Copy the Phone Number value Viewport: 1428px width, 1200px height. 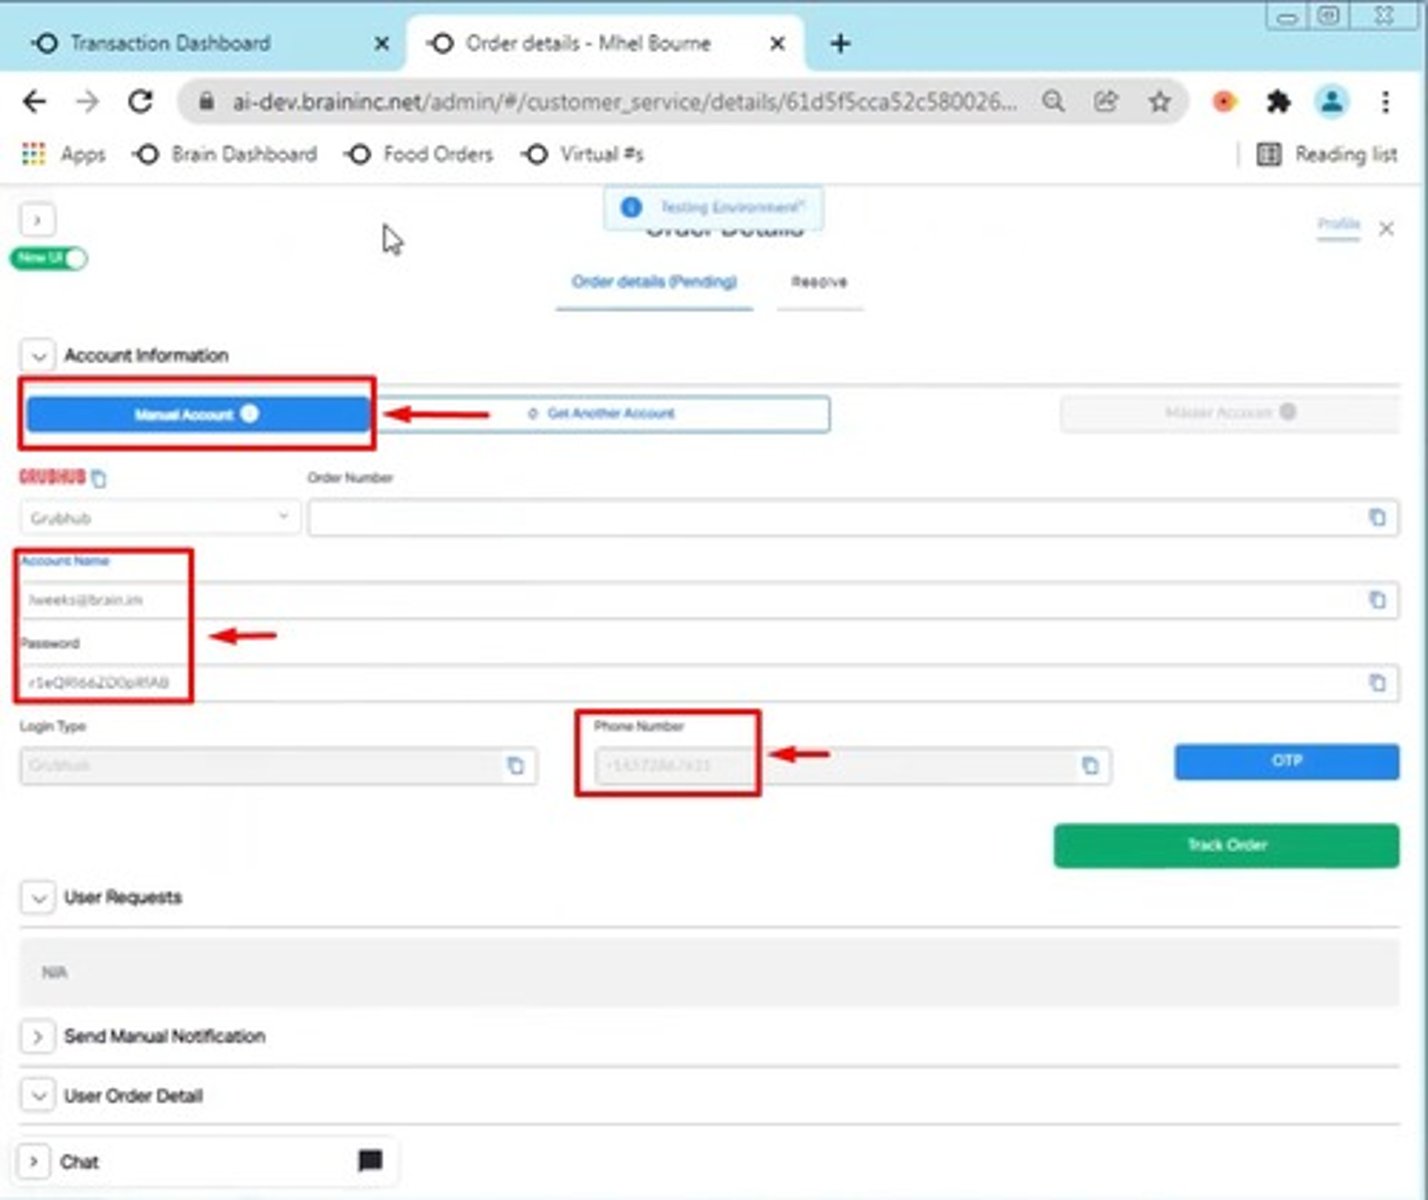[x=1090, y=766]
